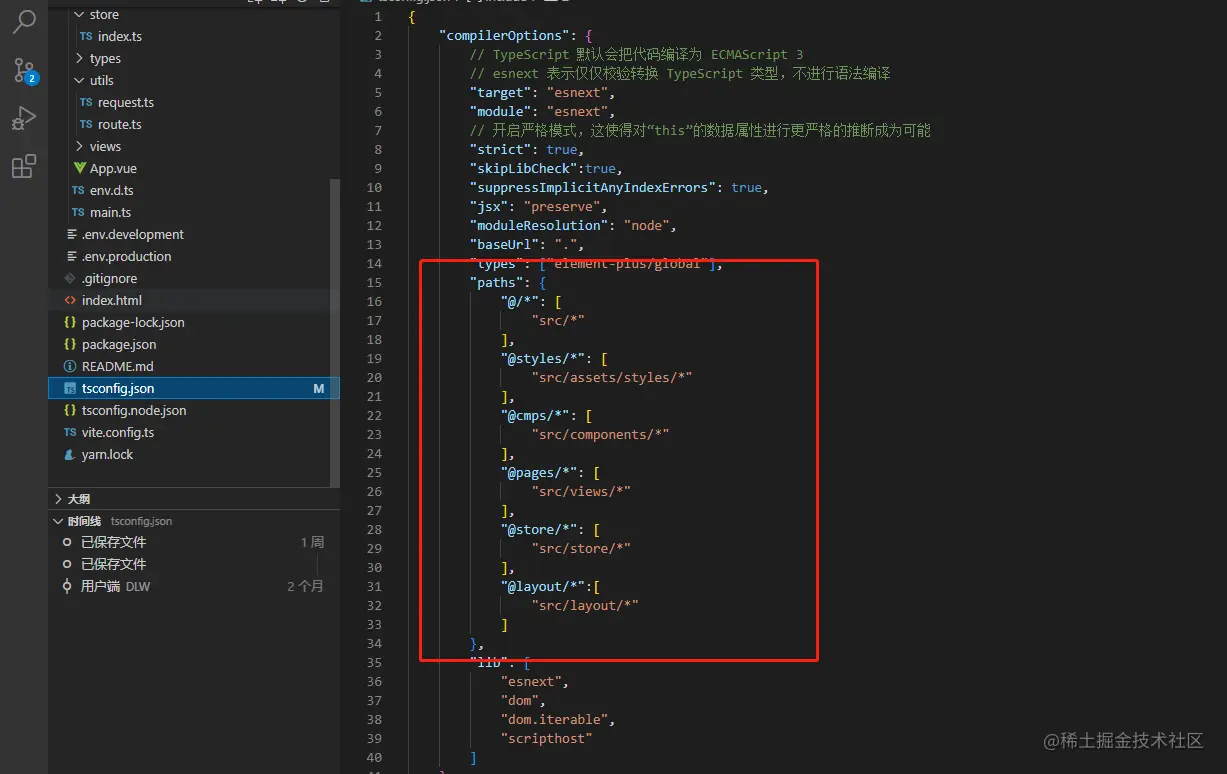The height and width of the screenshot is (774, 1227).
Task: Place cursor on "target" key
Action: [500, 92]
